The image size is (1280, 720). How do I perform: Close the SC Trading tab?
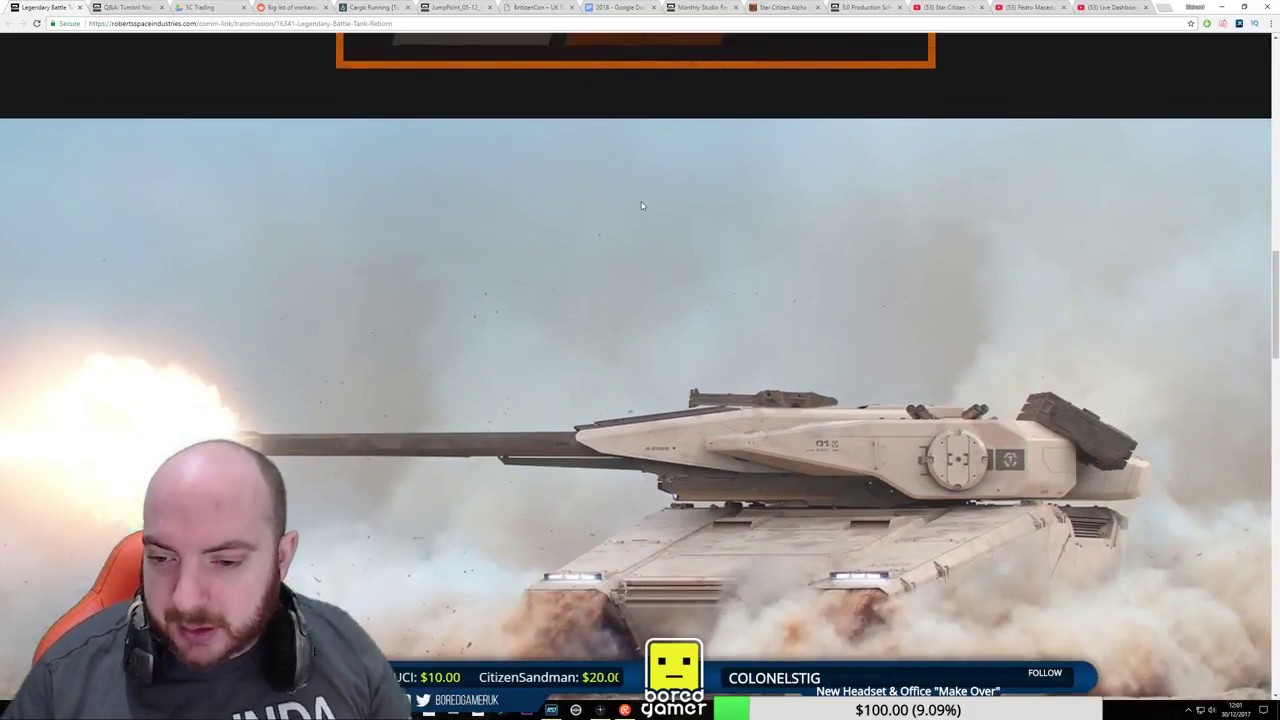coord(243,7)
